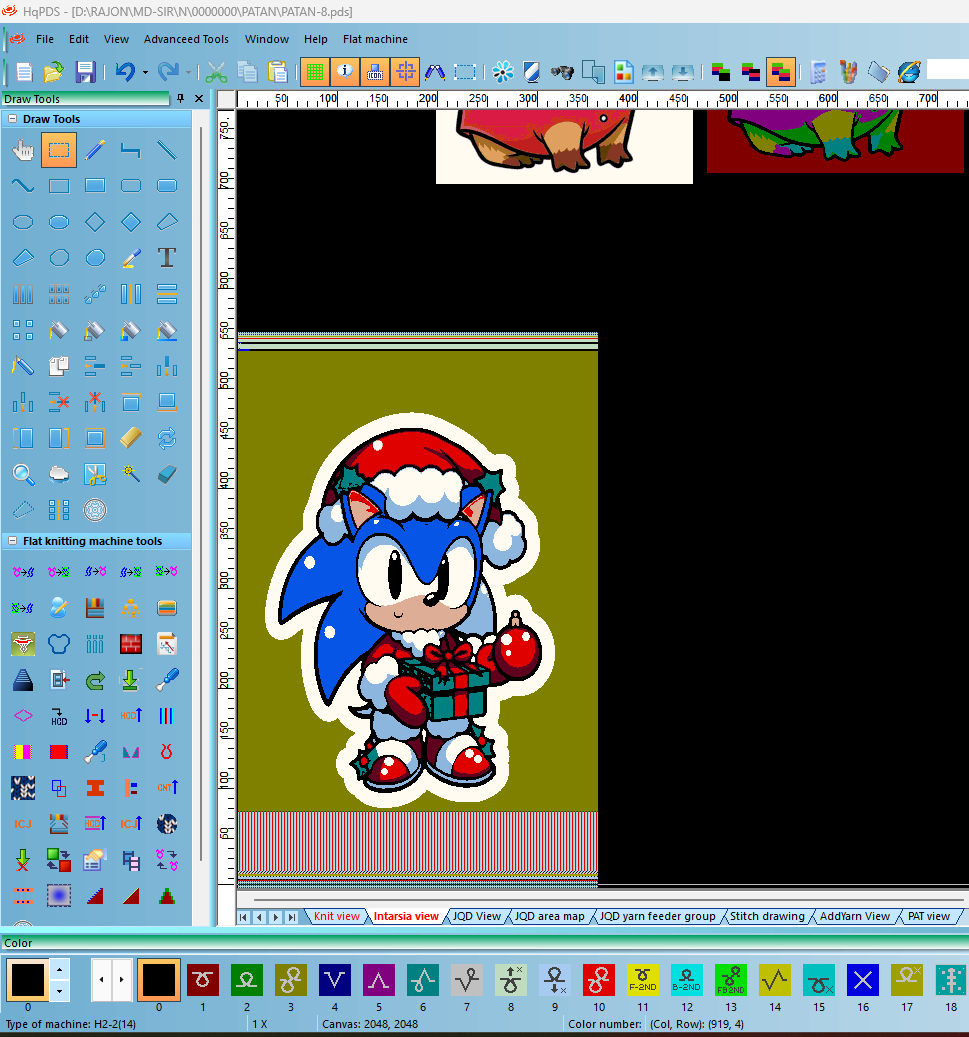Collapse the Flat knitting machine tools section
The height and width of the screenshot is (1037, 969).
click(13, 541)
